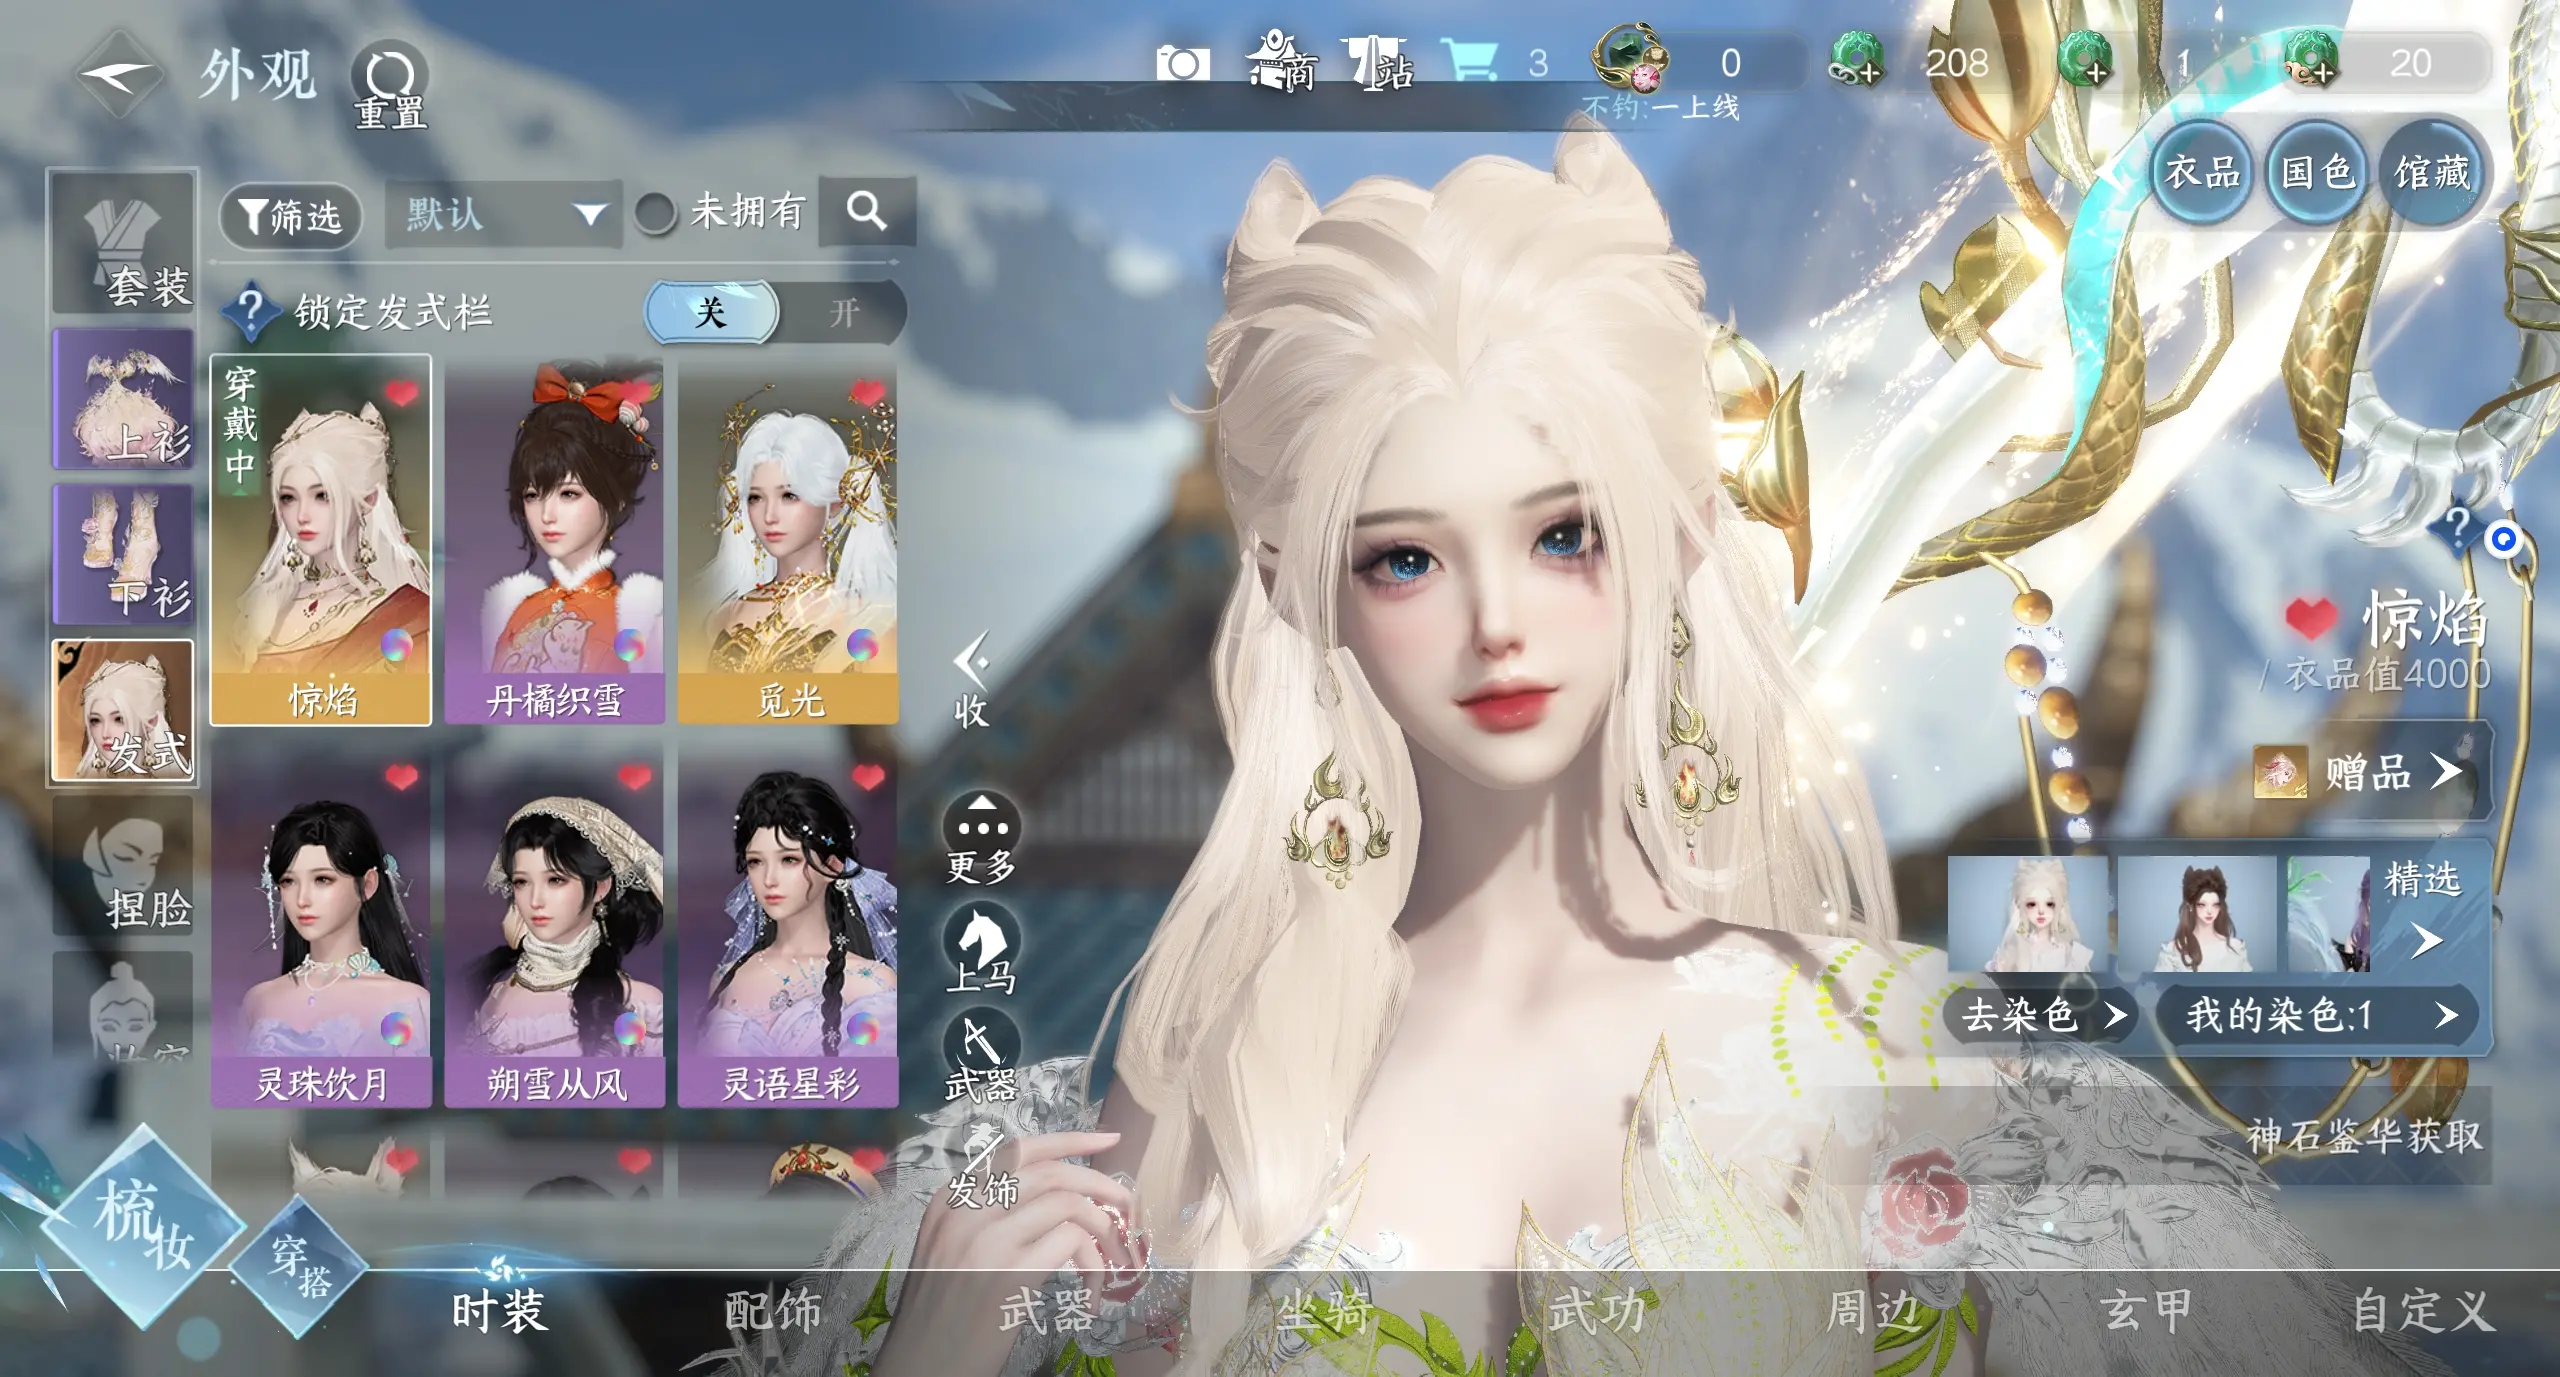Switch to the 武器 bottom tab

click(x=1047, y=1310)
